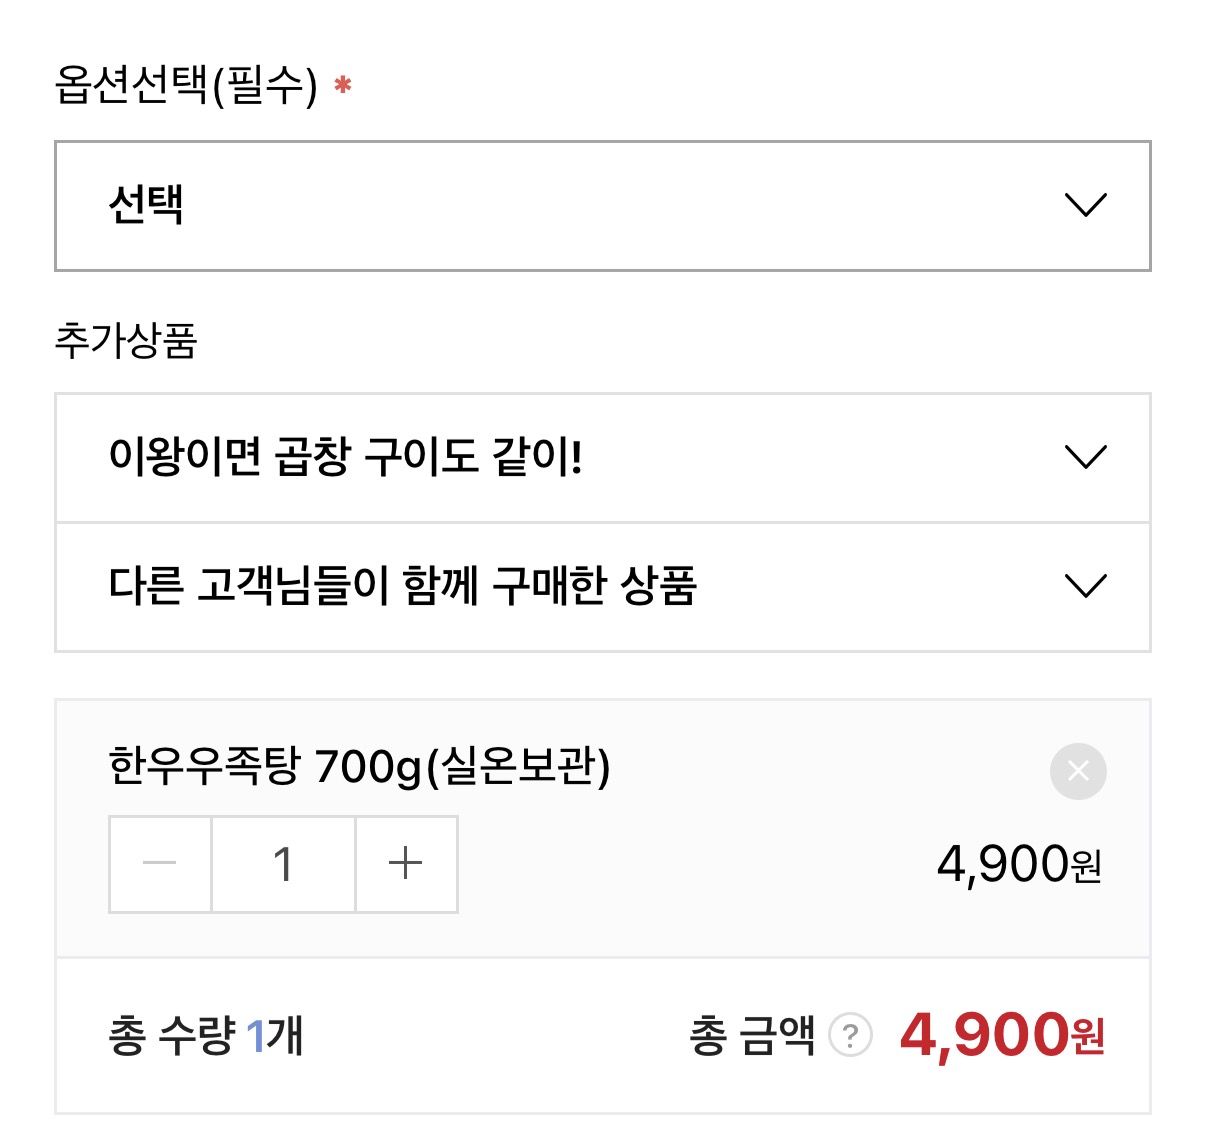
Task: Open the 선택 required option dropdown
Action: click(600, 206)
